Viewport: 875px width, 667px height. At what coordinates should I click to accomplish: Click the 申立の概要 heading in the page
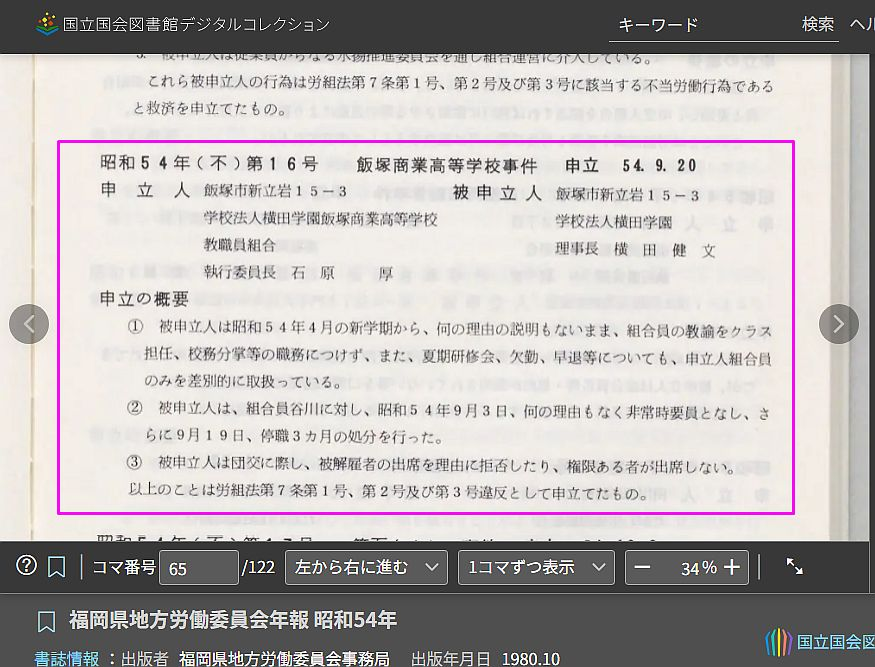[144, 299]
